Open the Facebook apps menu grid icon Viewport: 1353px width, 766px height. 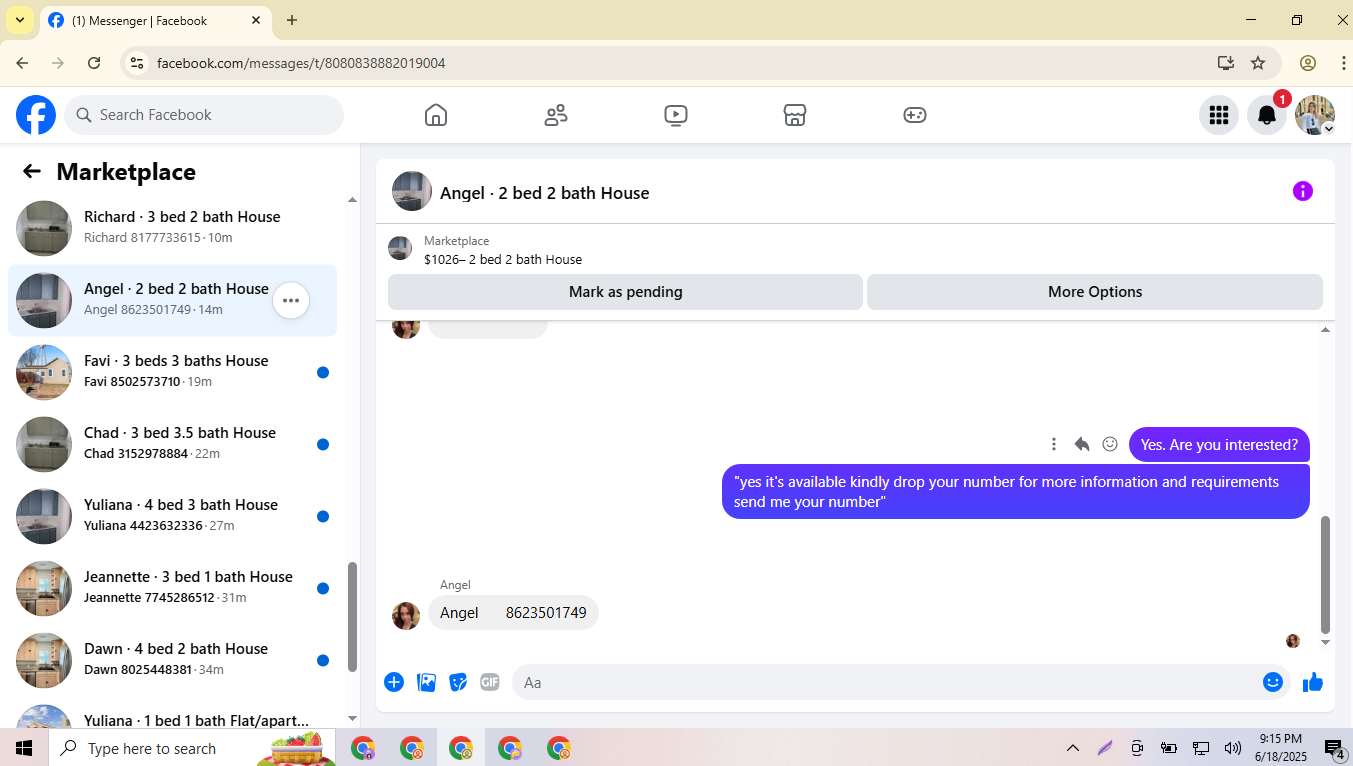pyautogui.click(x=1218, y=115)
